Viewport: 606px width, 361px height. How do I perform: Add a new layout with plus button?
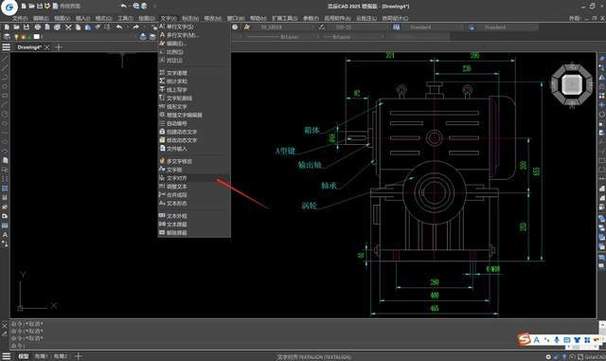click(78, 356)
